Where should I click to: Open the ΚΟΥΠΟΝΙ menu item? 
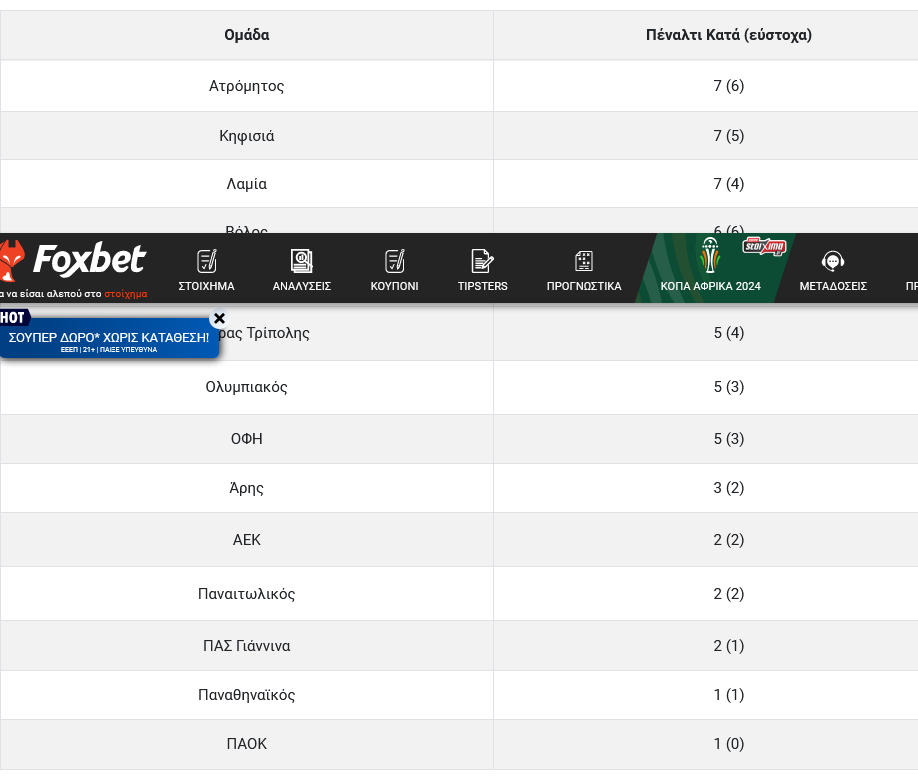[x=395, y=286]
